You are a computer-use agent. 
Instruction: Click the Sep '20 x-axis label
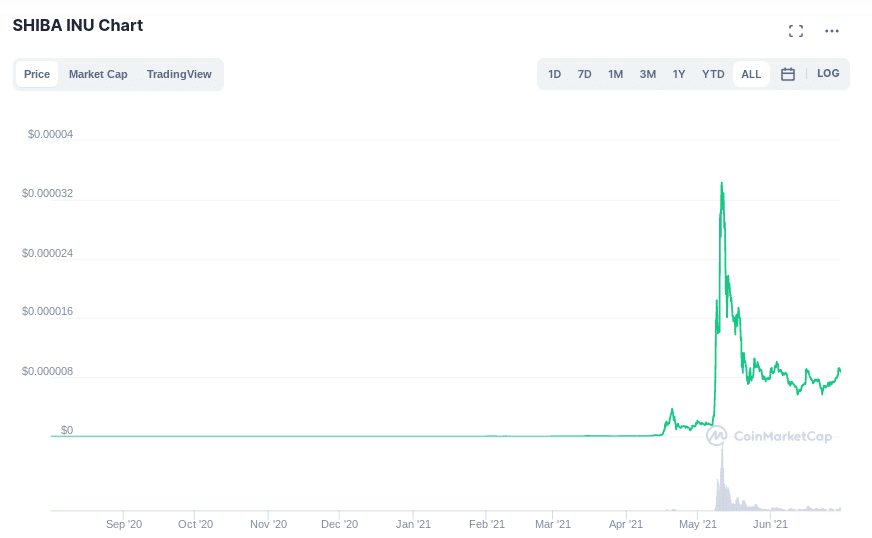coord(124,524)
